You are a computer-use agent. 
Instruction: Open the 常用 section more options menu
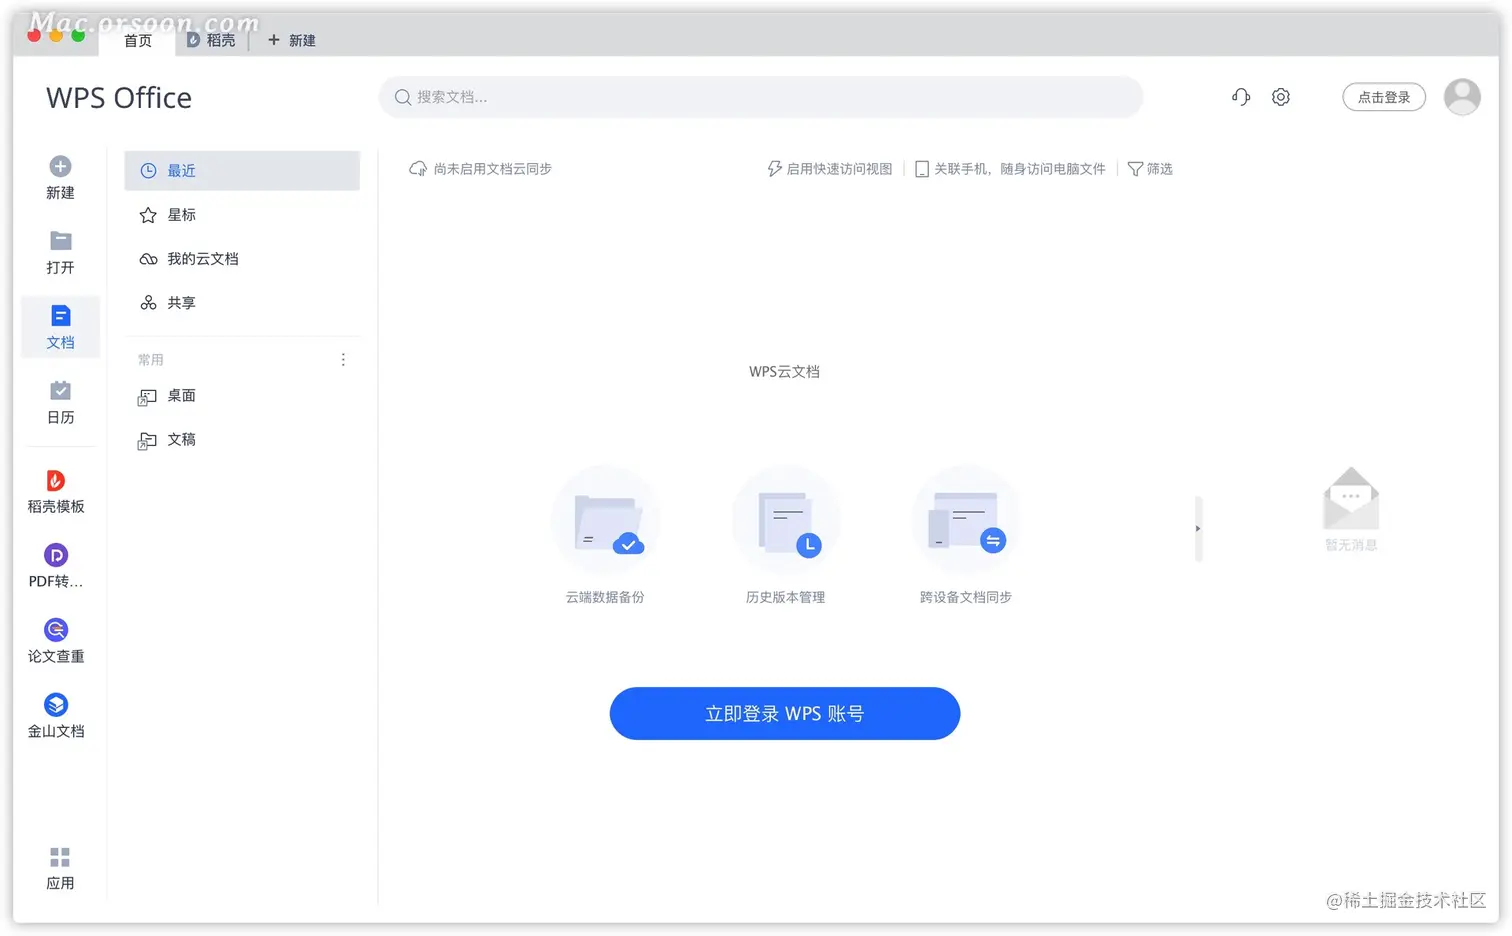point(343,360)
